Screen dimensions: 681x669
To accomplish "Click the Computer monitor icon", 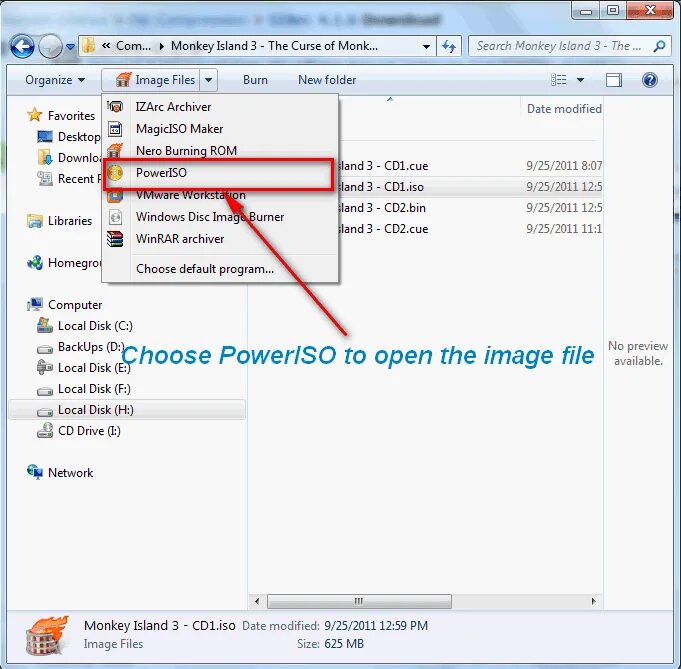I will (34, 304).
